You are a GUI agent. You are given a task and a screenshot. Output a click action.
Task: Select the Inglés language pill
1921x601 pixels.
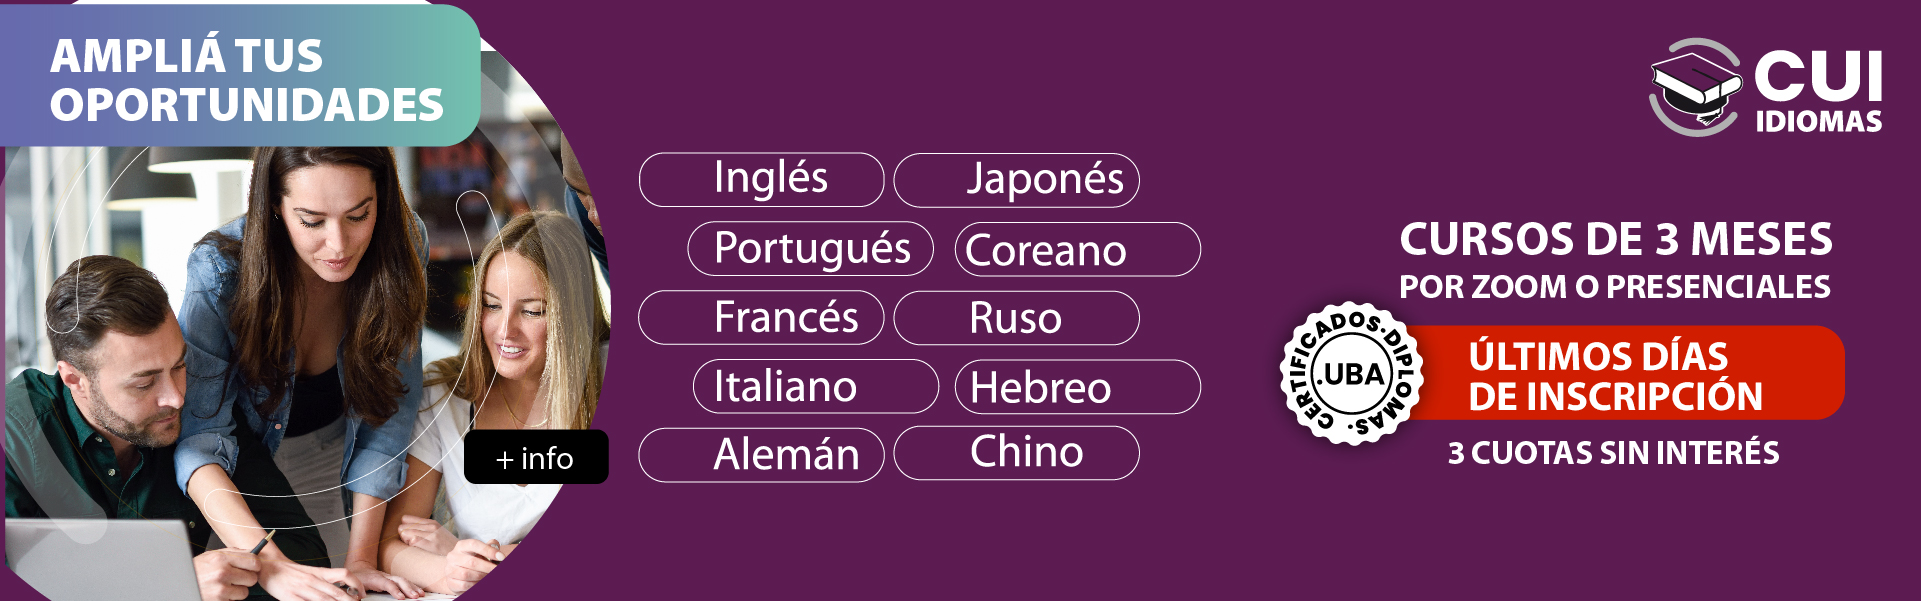(762, 180)
